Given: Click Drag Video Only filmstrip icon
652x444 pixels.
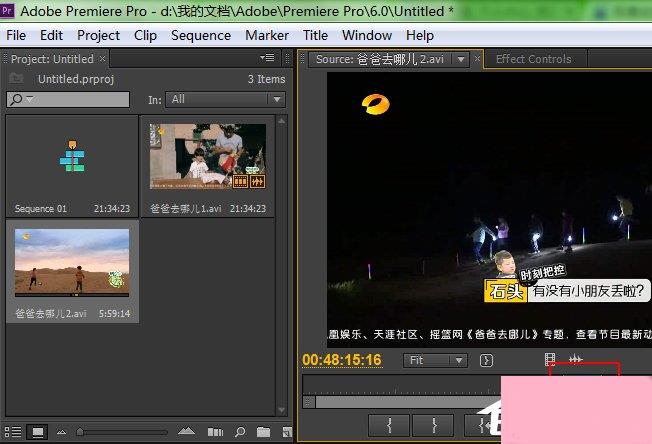Looking at the screenshot, I should click(x=550, y=359).
